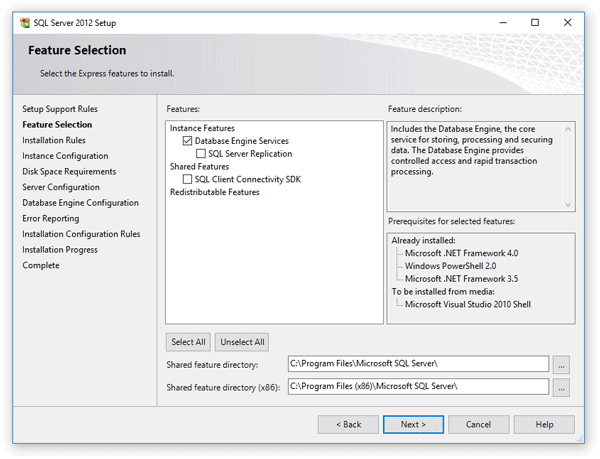Select the Database Engine Configuration step
600x459 pixels.
point(80,203)
